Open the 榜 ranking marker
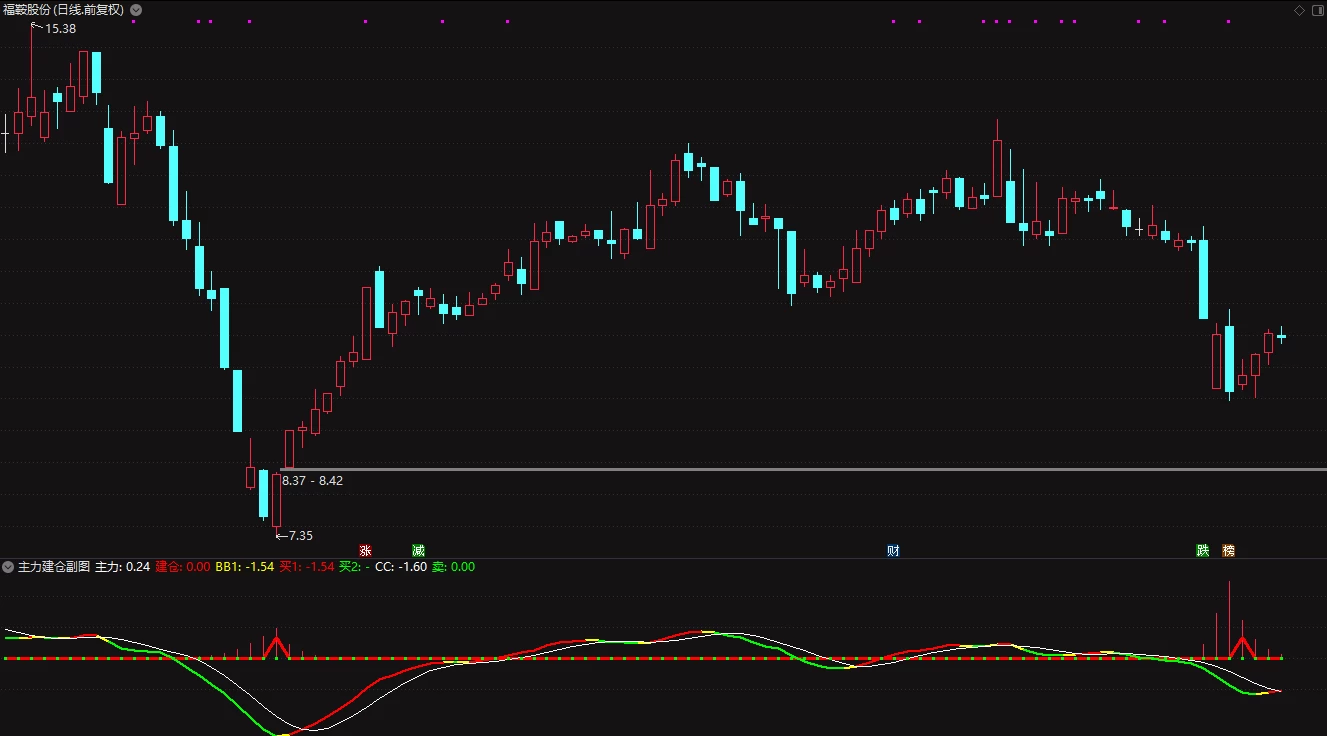Screen dimensions: 1327x736 1228,550
